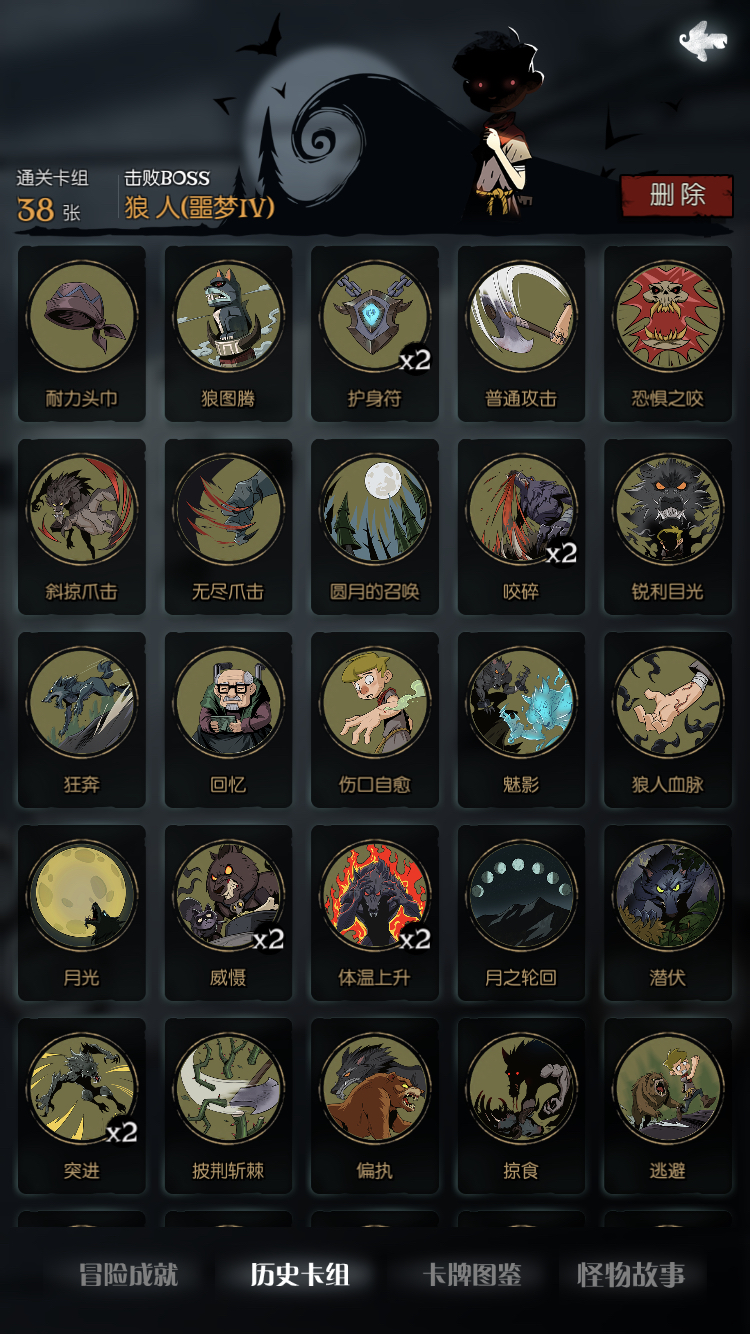Screen dimensions: 750x1334
Task: Open the 卡牌图鉴 tab
Action: click(x=472, y=1275)
